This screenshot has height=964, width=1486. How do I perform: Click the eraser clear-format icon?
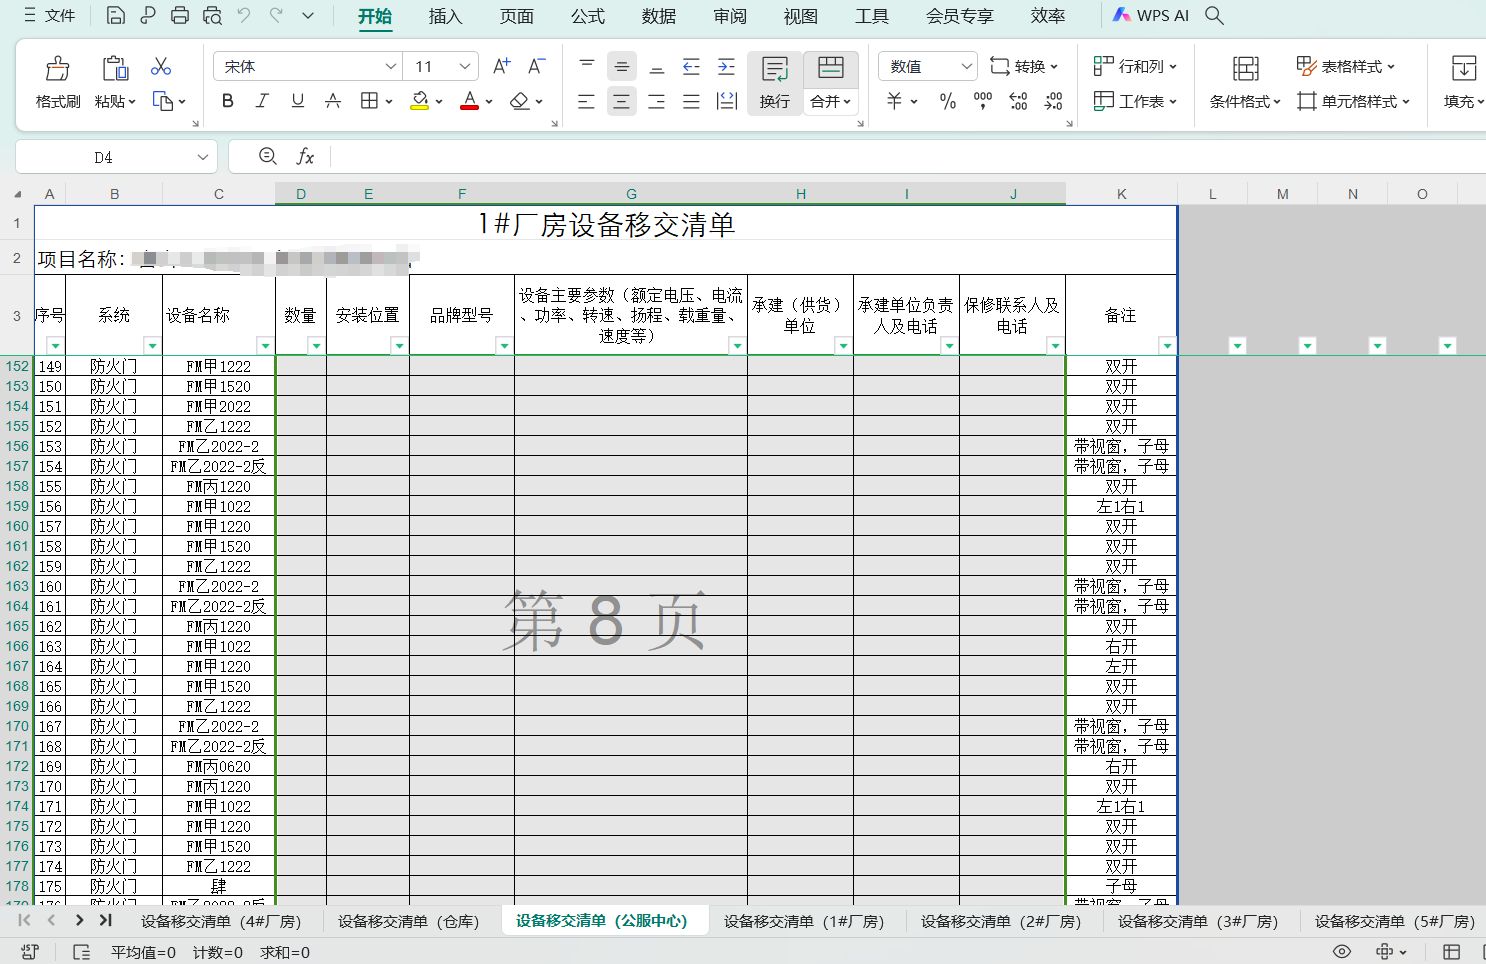point(519,101)
